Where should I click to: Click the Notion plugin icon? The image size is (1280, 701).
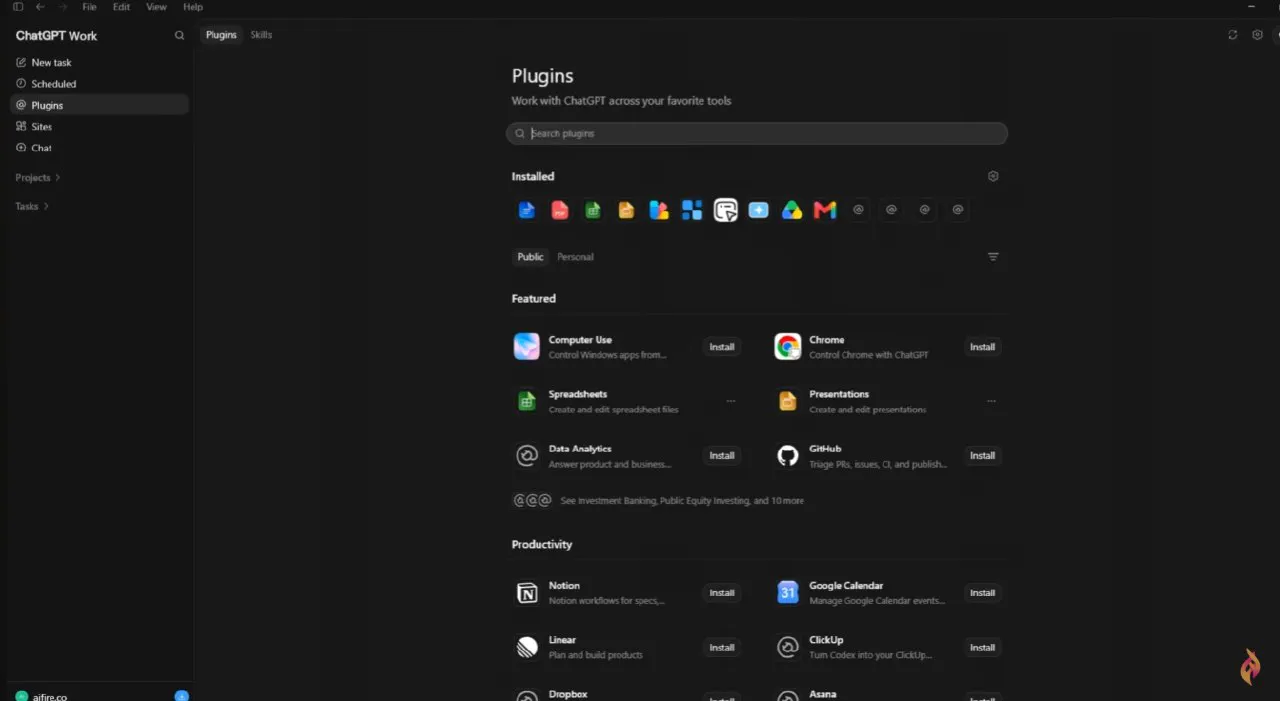point(527,593)
